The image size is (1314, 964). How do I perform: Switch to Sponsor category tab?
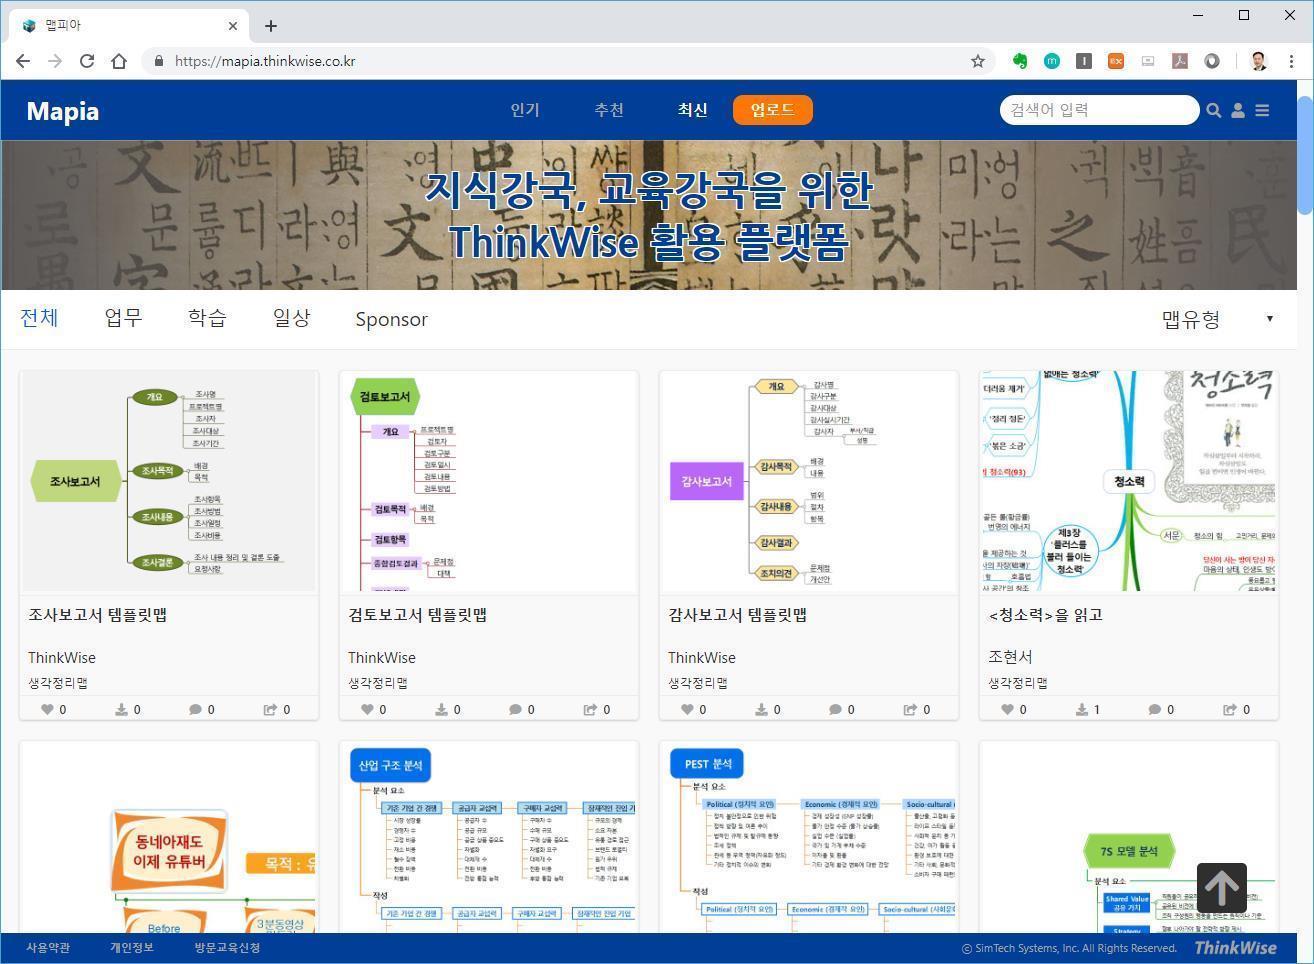(391, 319)
